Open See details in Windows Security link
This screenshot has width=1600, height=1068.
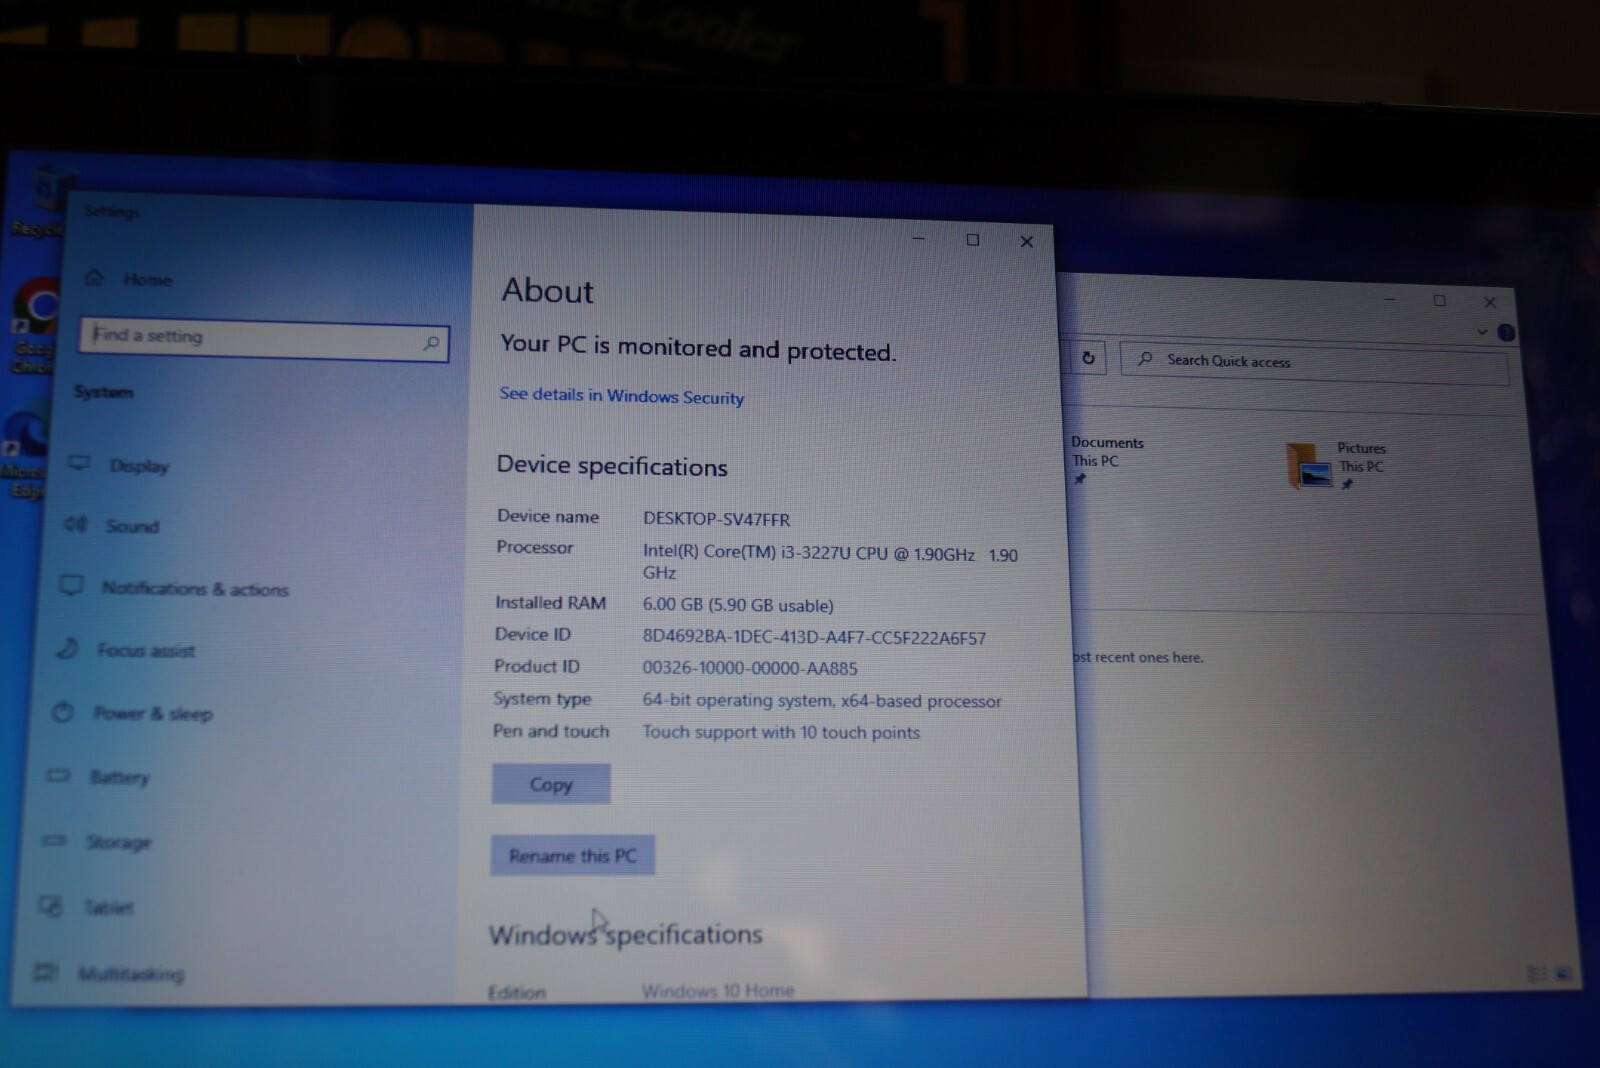621,395
